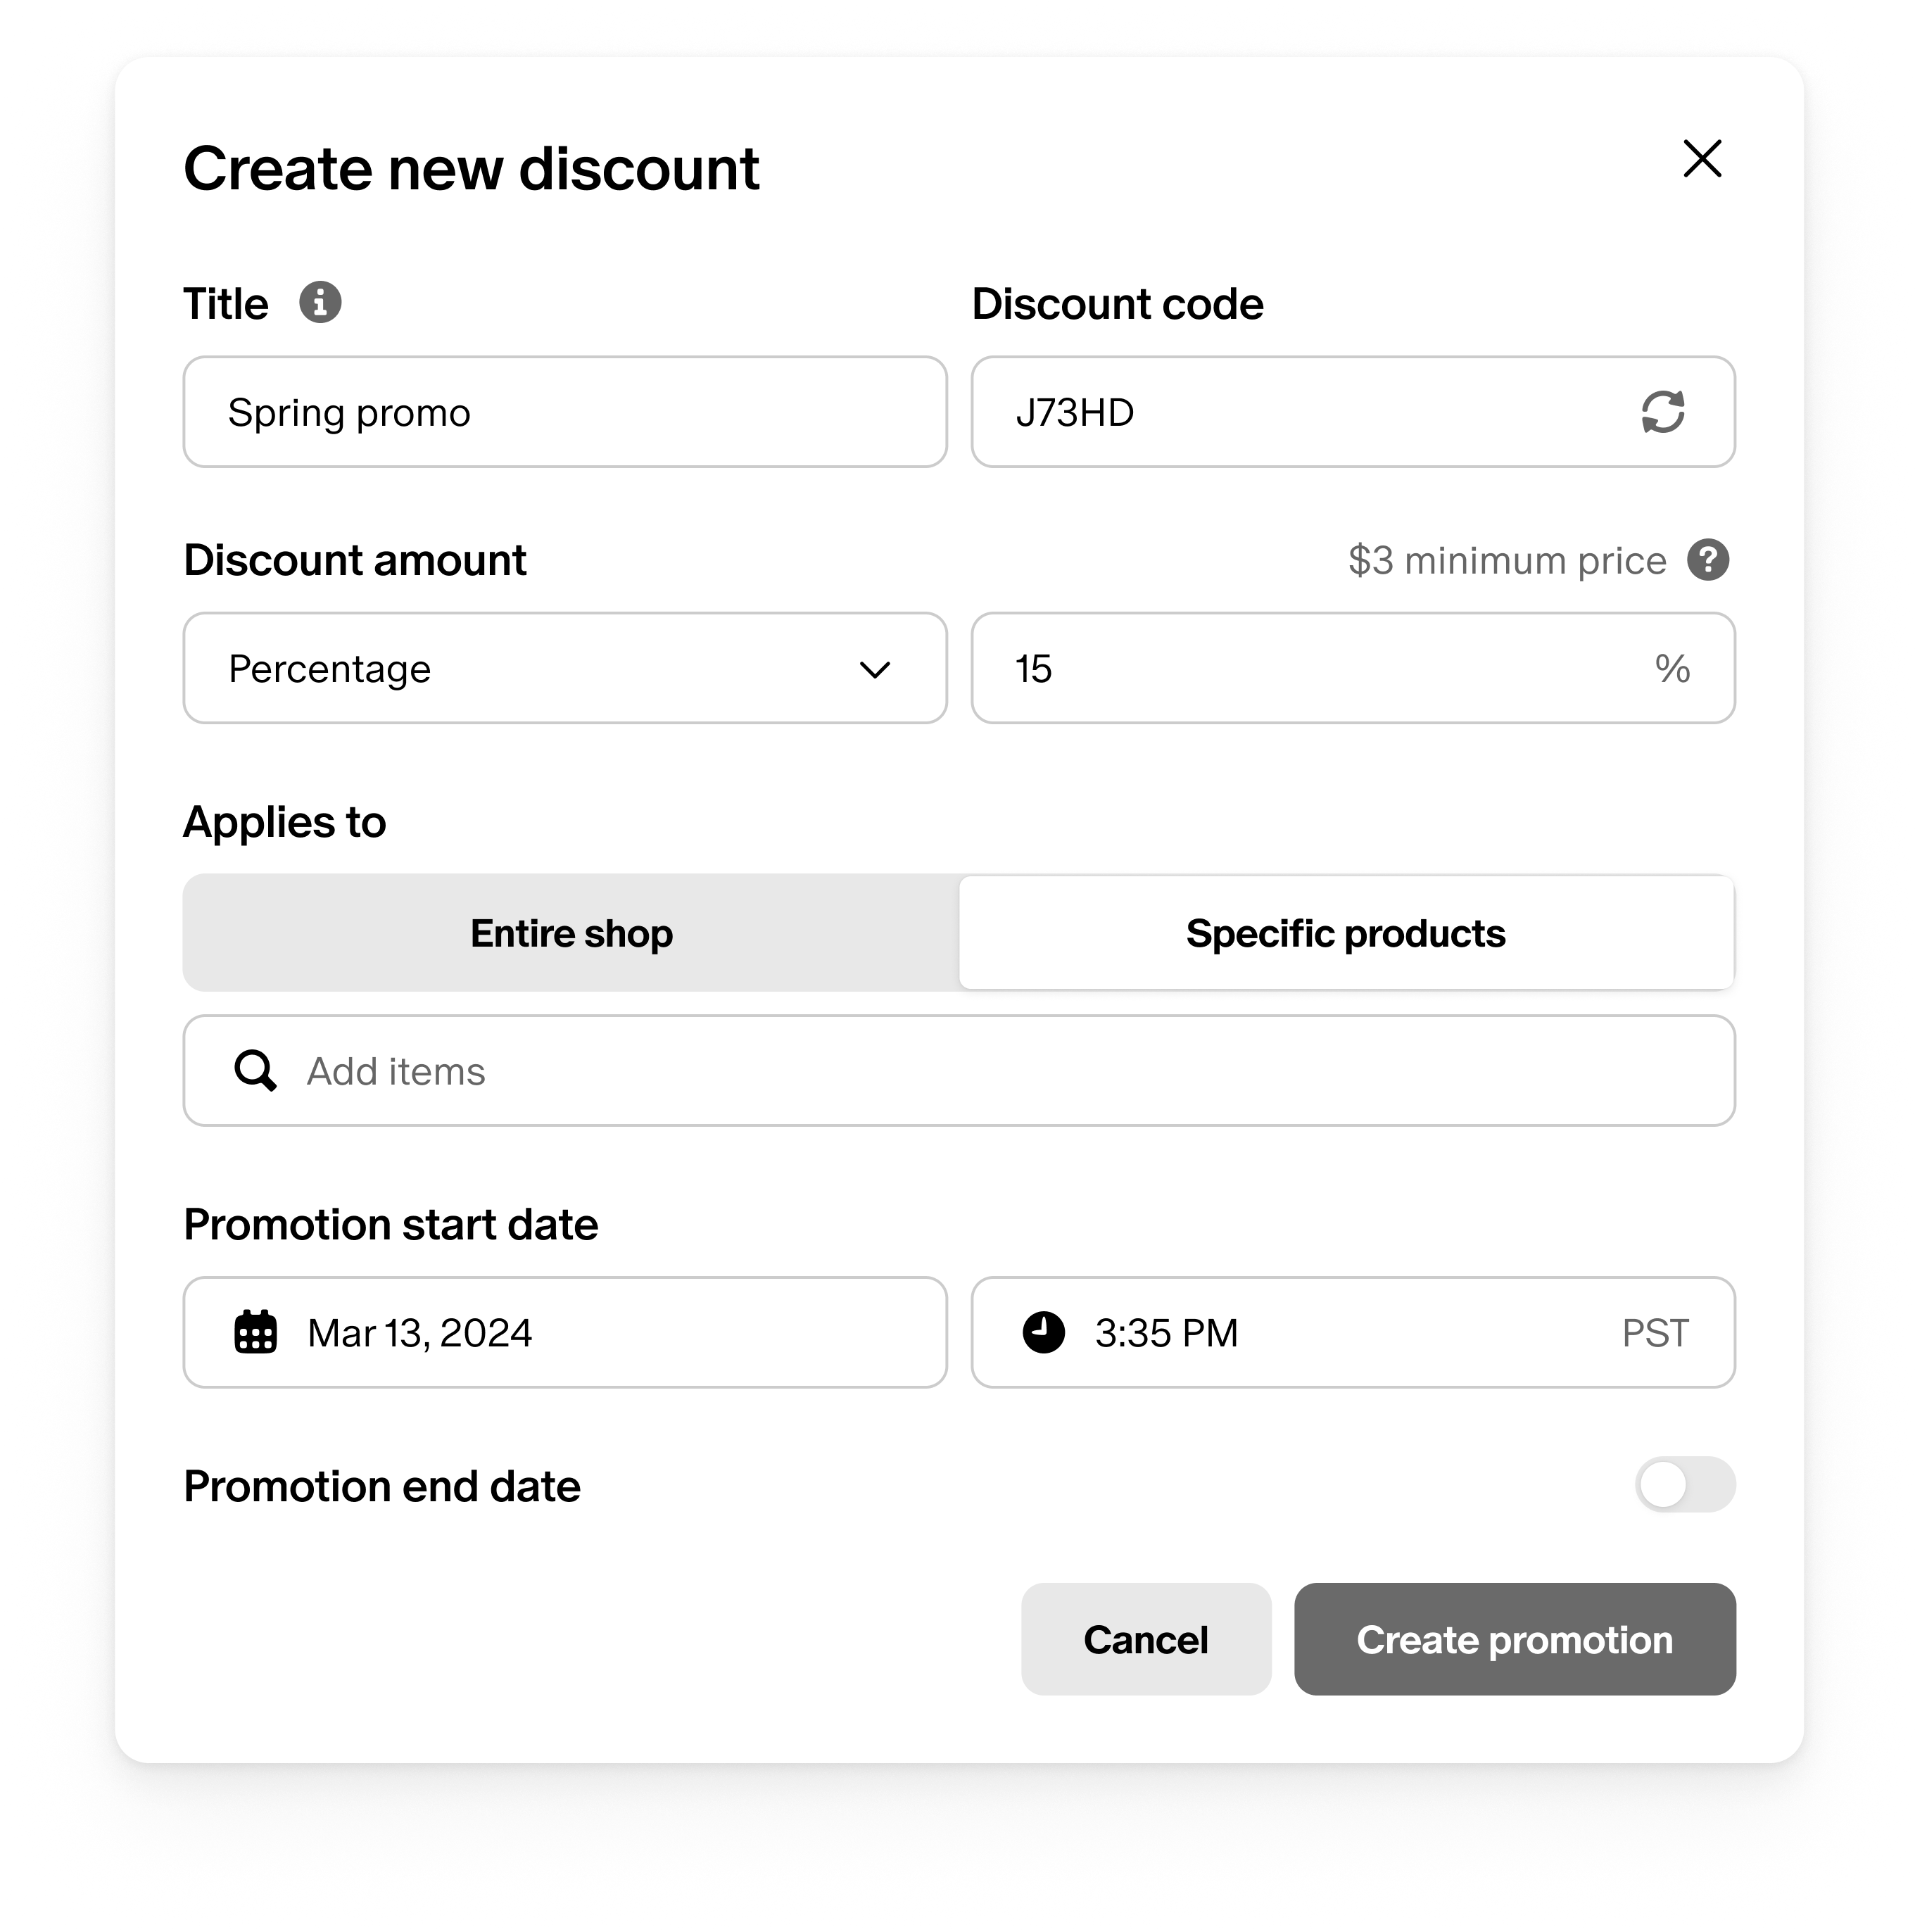Open the calendar icon for start date
1915x1932 pixels.
point(255,1332)
